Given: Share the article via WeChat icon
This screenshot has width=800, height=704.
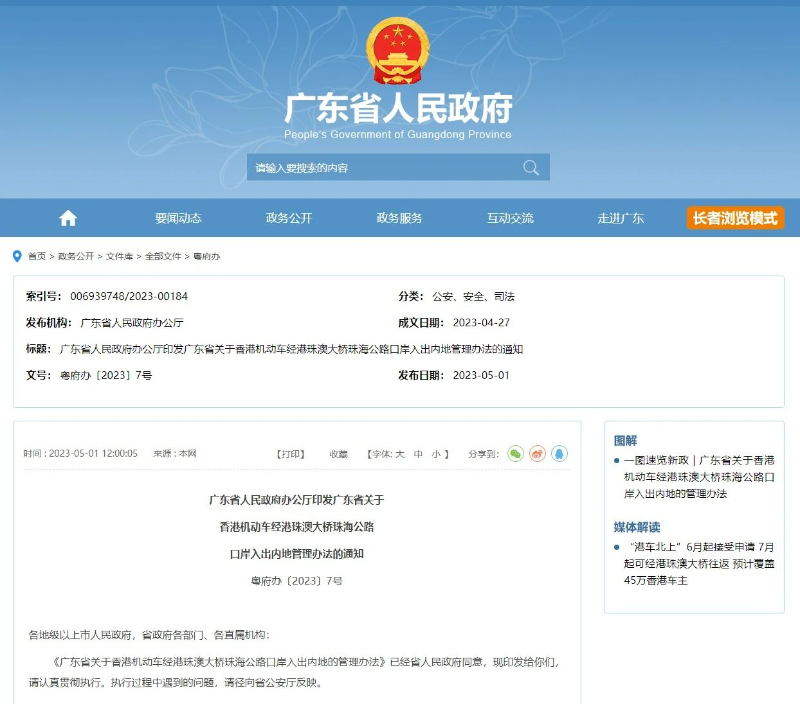Looking at the screenshot, I should 515,454.
